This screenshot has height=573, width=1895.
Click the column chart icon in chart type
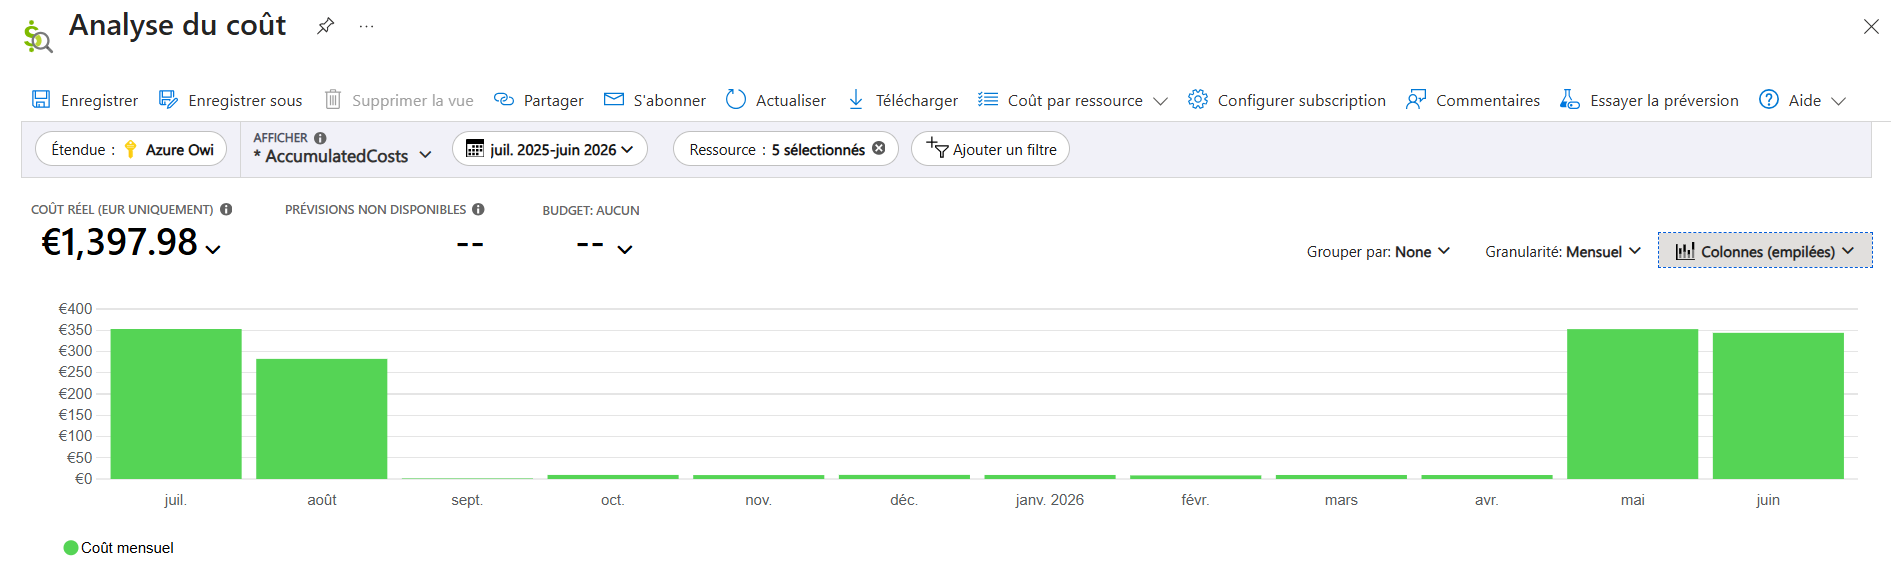pyautogui.click(x=1685, y=251)
